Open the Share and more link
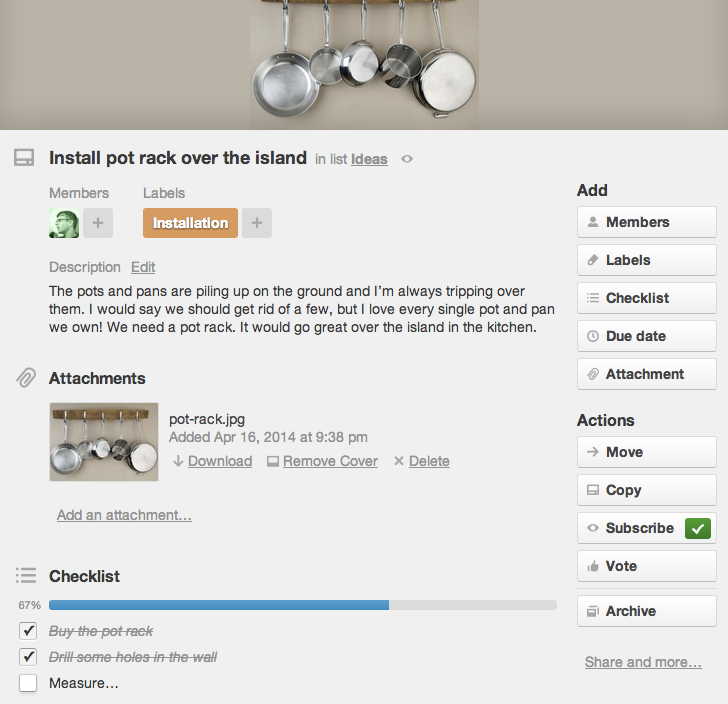This screenshot has height=704, width=728. point(643,662)
